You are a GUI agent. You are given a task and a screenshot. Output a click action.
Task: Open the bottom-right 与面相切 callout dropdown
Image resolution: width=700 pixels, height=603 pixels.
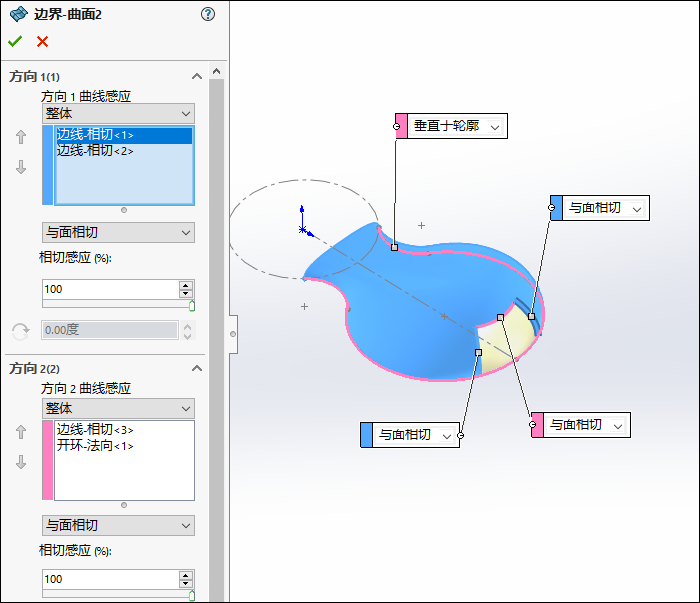point(618,426)
